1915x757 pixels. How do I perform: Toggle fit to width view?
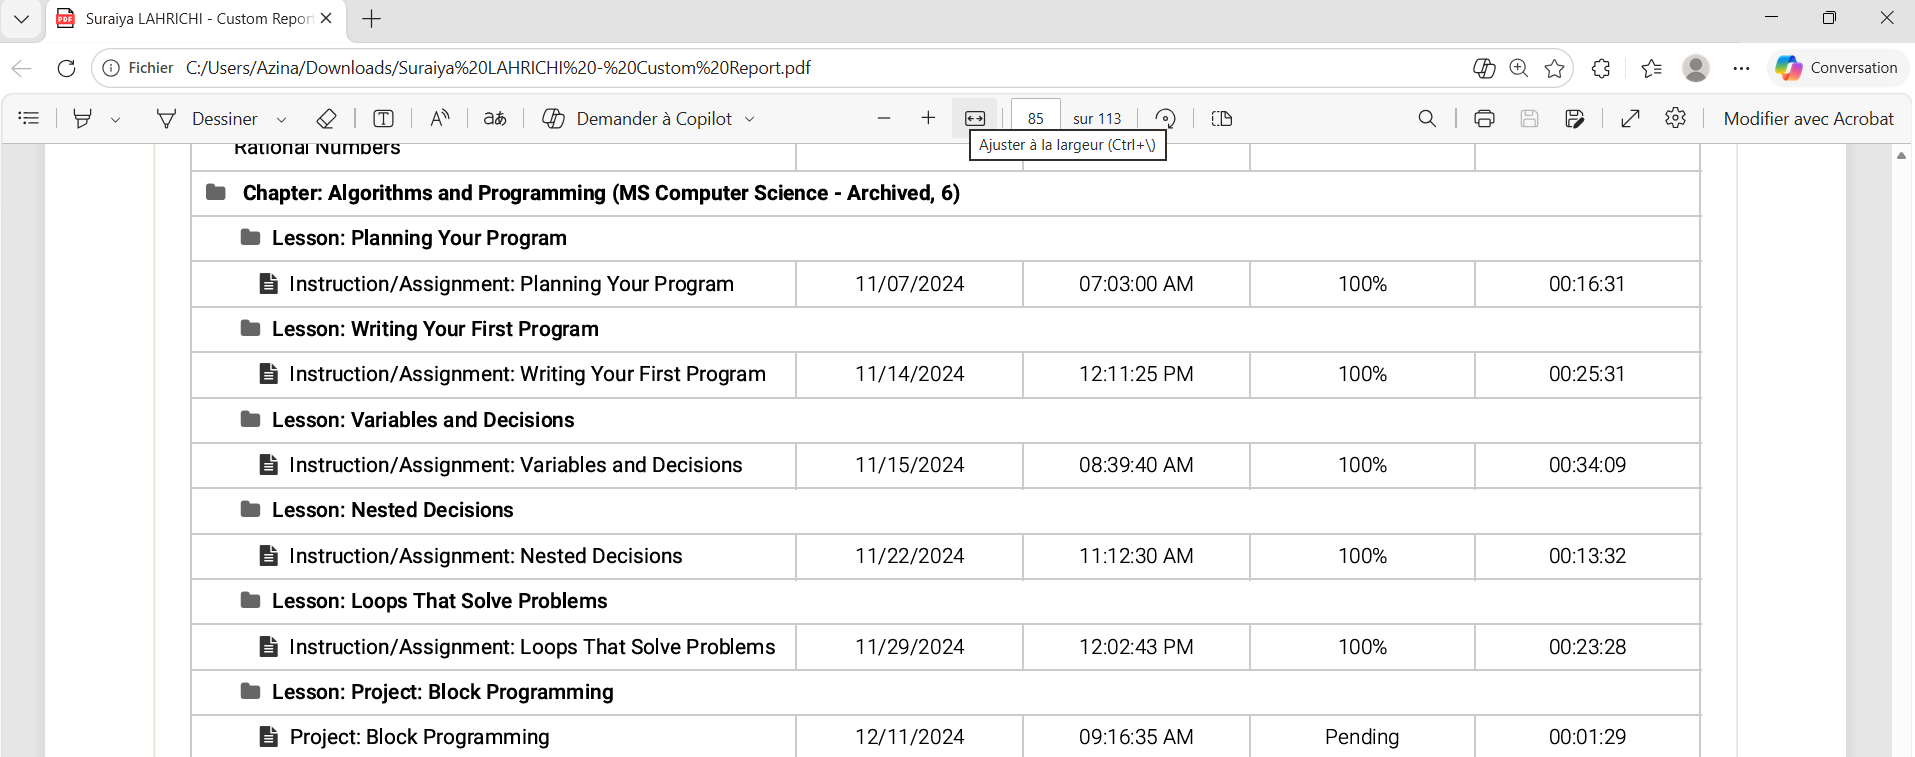[x=975, y=118]
